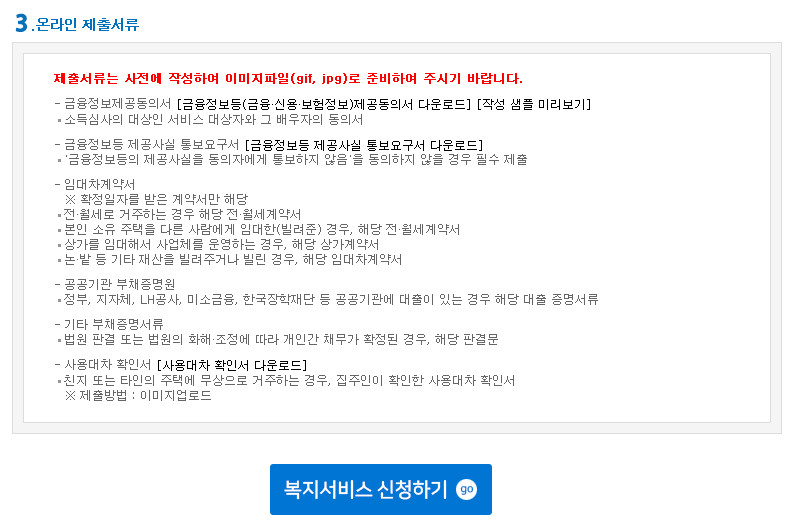Click the note 확정일자를 받은 계약서만 해당
This screenshot has height=520, width=797.
tap(157, 199)
